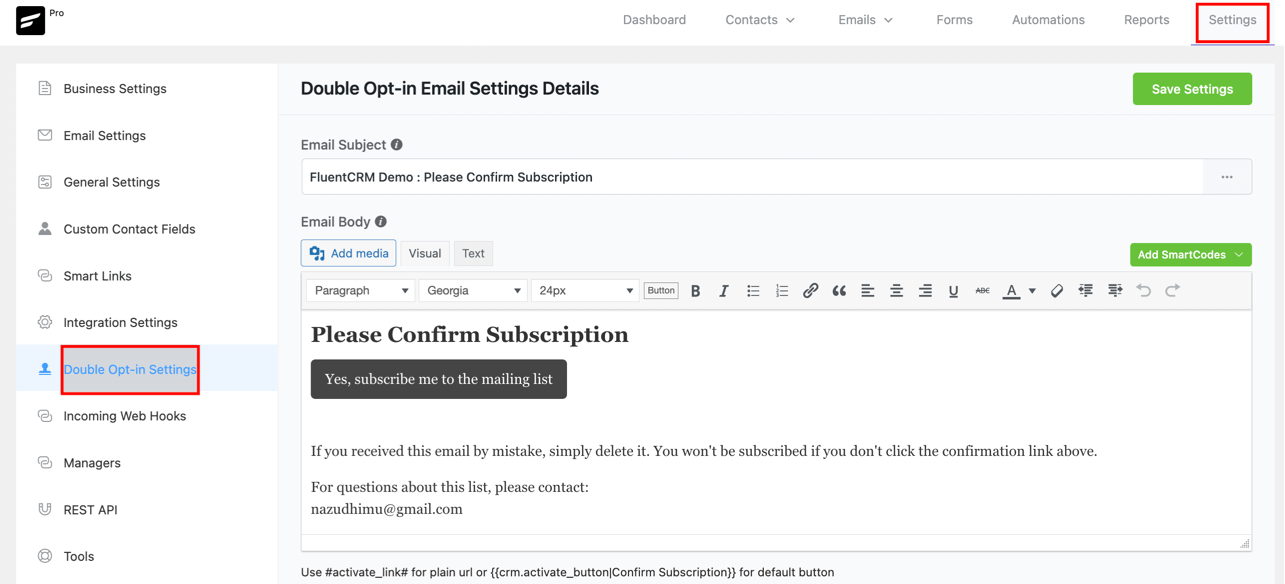This screenshot has height=584, width=1285.
Task: Click the Integration Settings gear icon
Action: coord(45,322)
